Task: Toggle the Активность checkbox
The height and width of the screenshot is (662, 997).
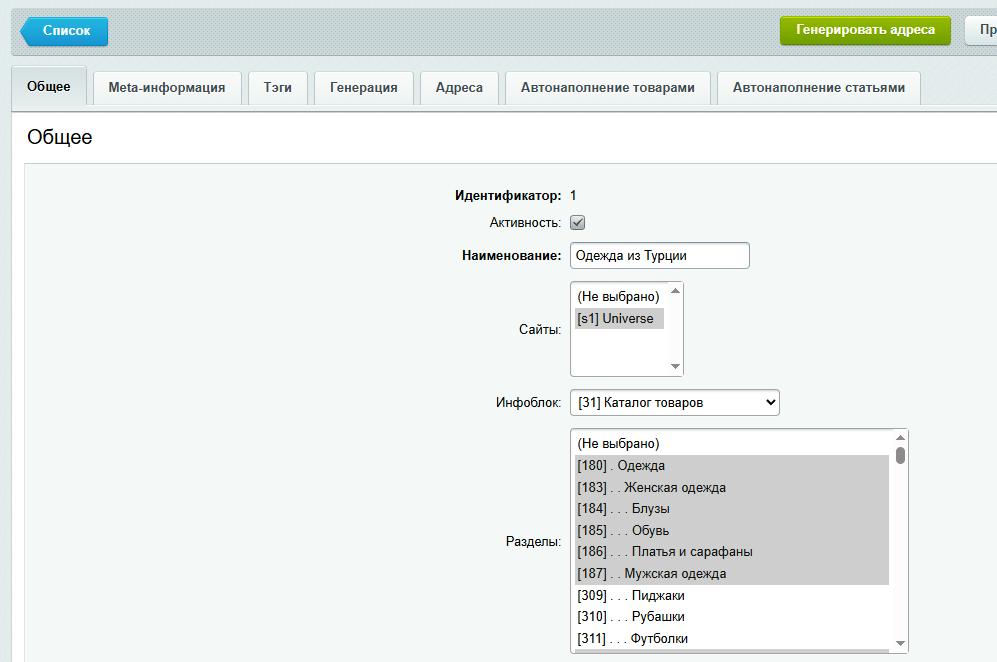Action: [577, 222]
